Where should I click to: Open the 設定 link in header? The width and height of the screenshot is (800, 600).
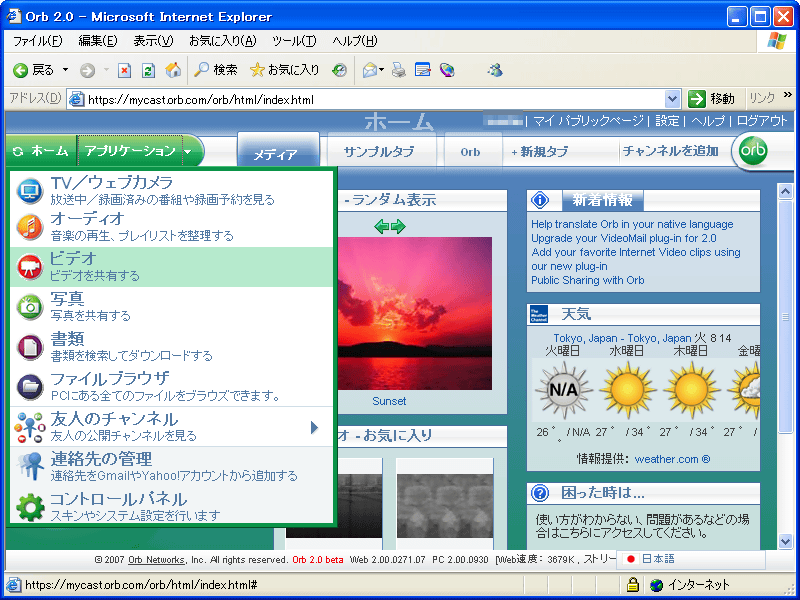667,121
